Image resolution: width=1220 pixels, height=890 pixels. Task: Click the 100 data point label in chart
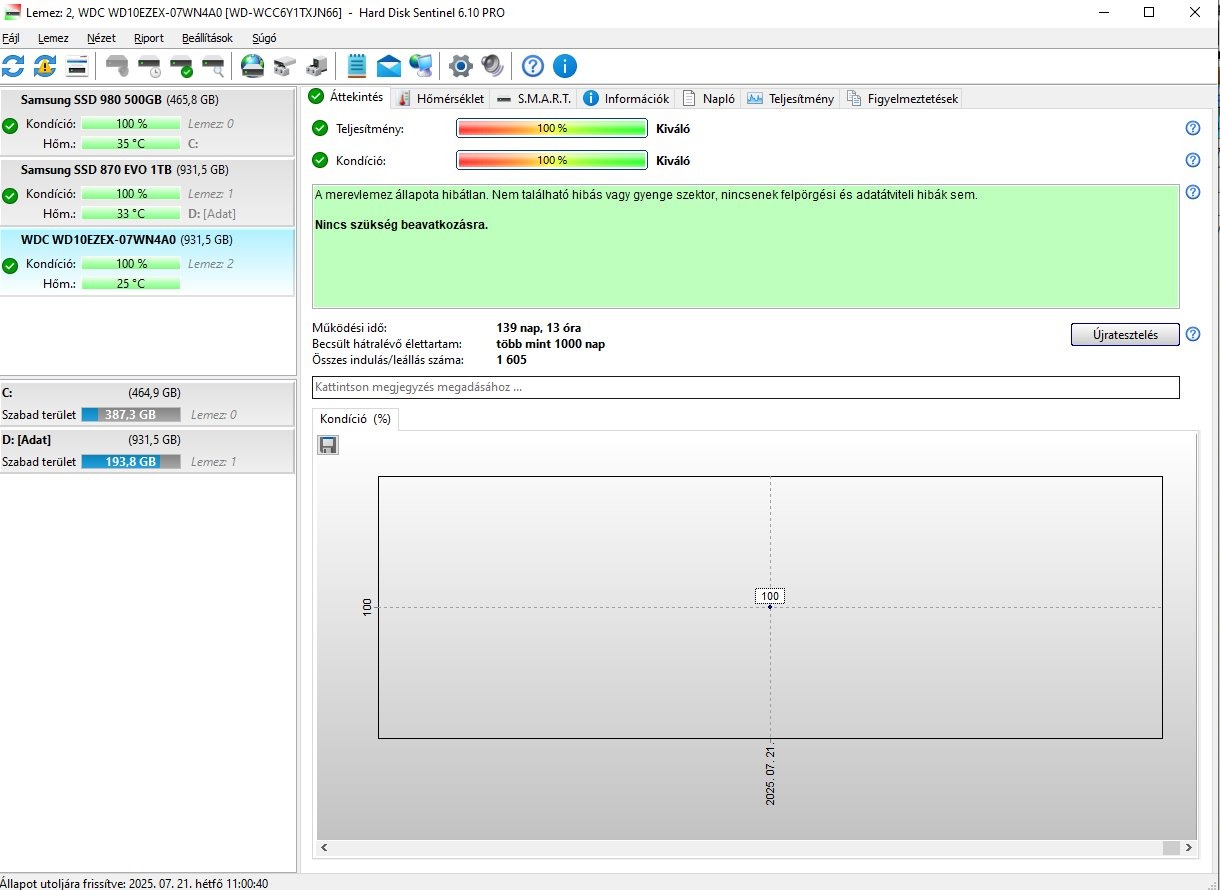[x=770, y=596]
